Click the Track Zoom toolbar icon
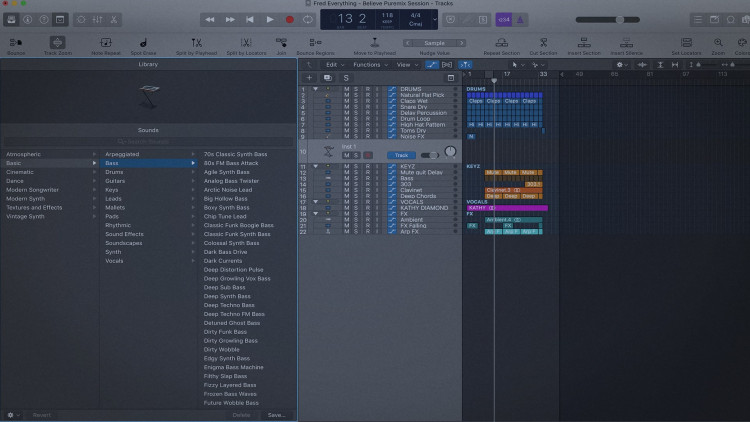The image size is (750, 422). (57, 45)
